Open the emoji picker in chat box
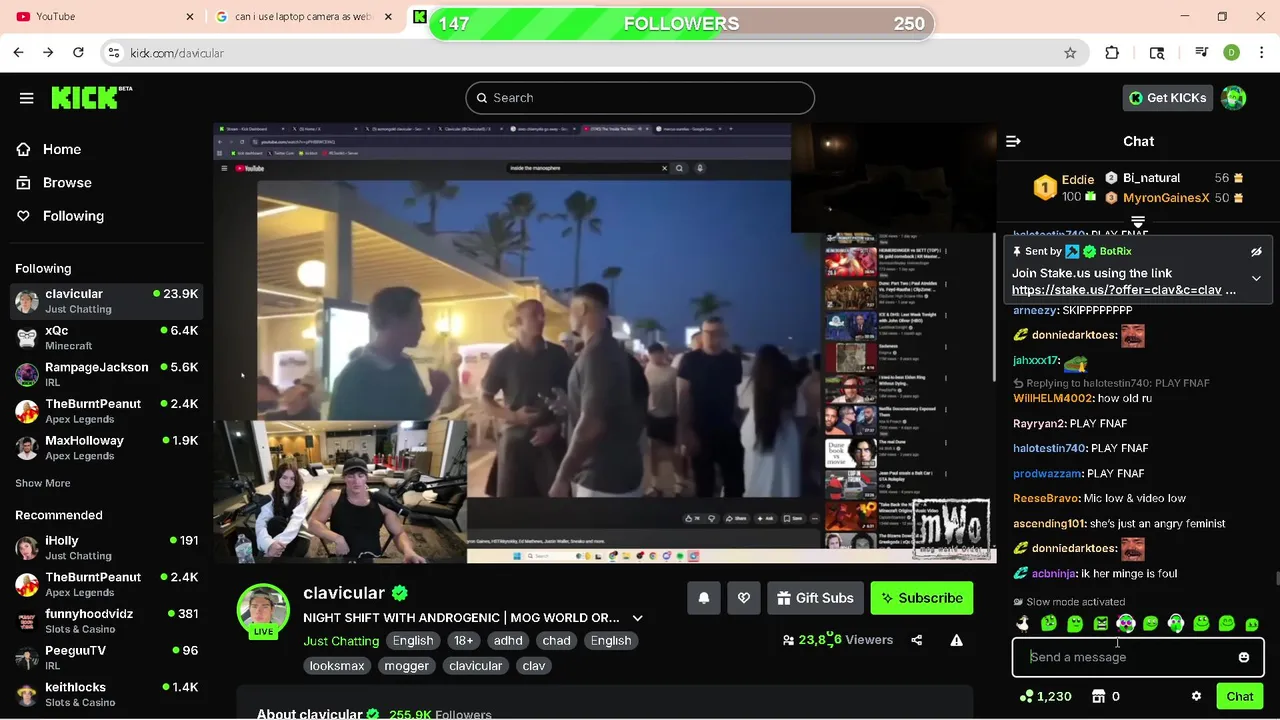The width and height of the screenshot is (1280, 720). [x=1244, y=657]
